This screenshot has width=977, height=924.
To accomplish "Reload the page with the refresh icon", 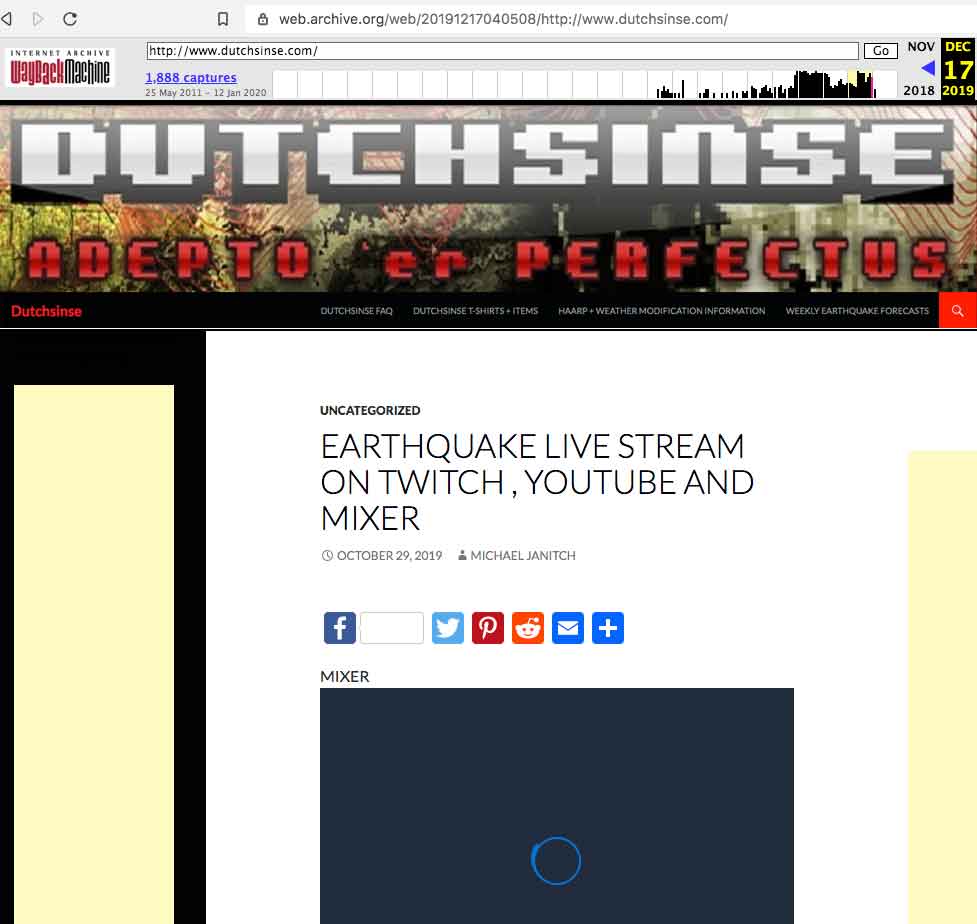I will coord(70,19).
